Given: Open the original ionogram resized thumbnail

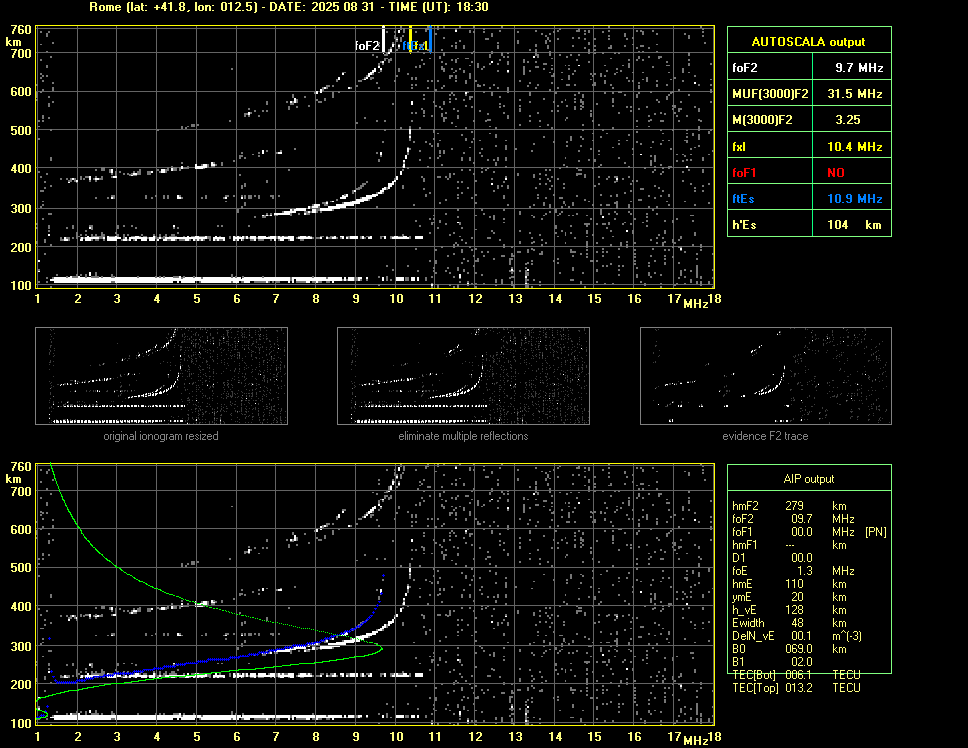Looking at the screenshot, I should tap(161, 376).
